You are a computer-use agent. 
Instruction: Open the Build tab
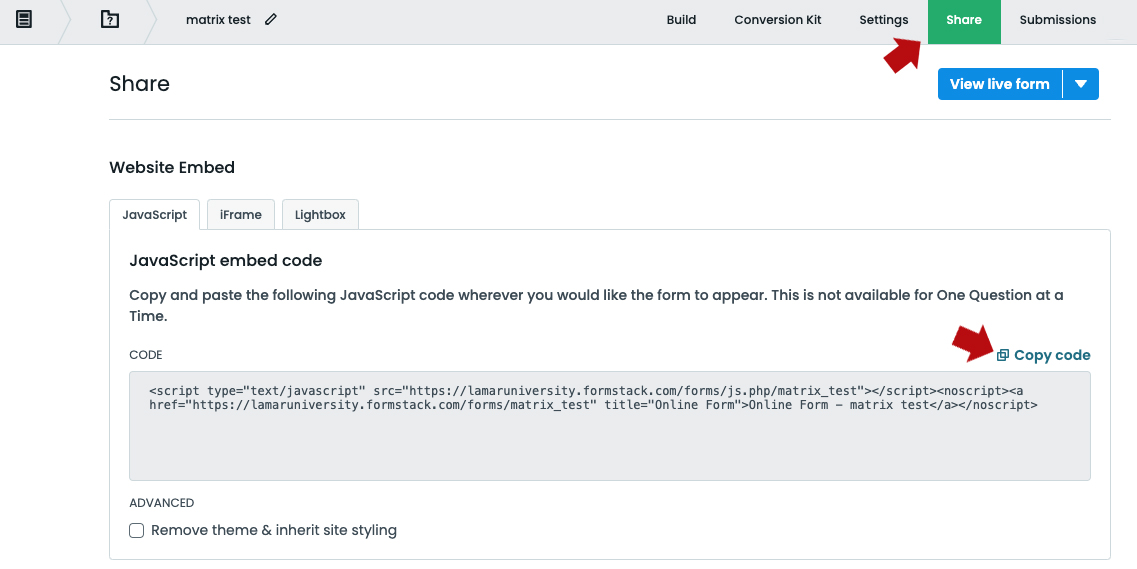(681, 20)
